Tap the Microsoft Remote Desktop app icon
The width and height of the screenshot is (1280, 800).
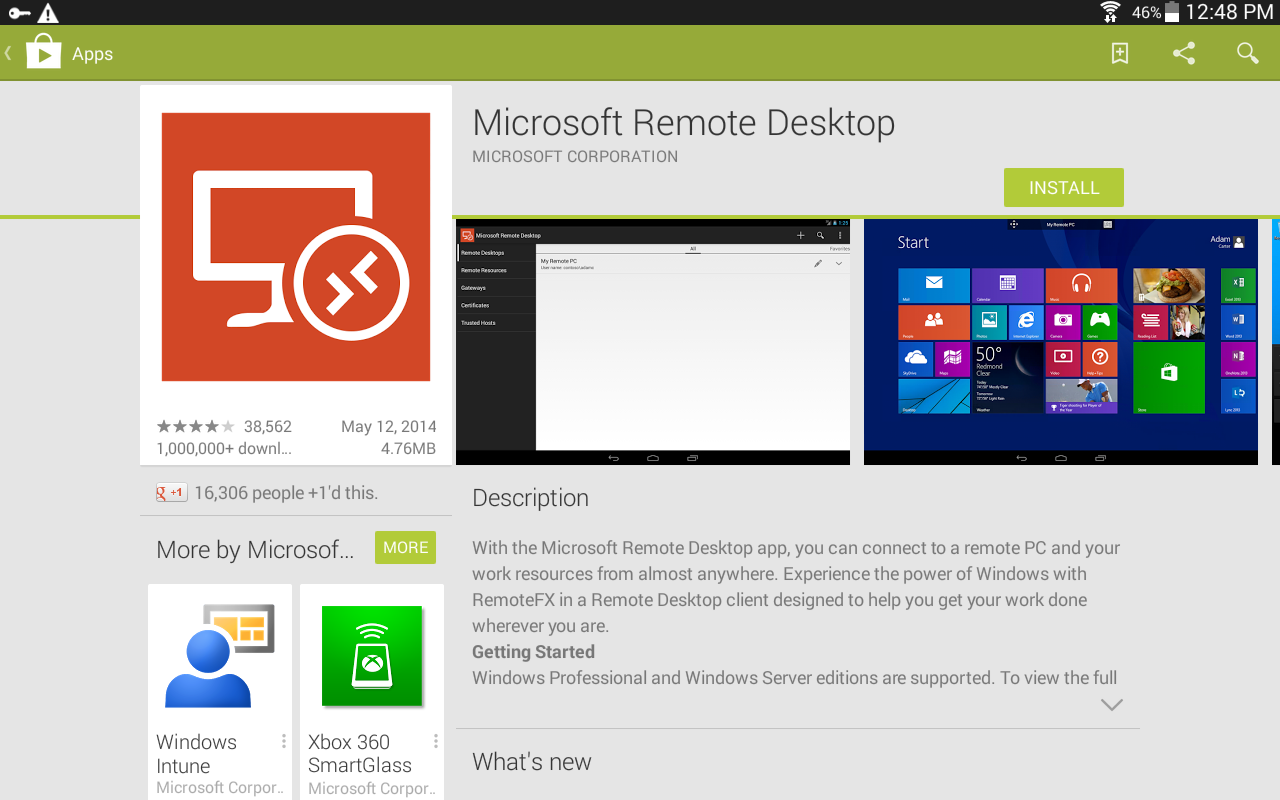(296, 247)
